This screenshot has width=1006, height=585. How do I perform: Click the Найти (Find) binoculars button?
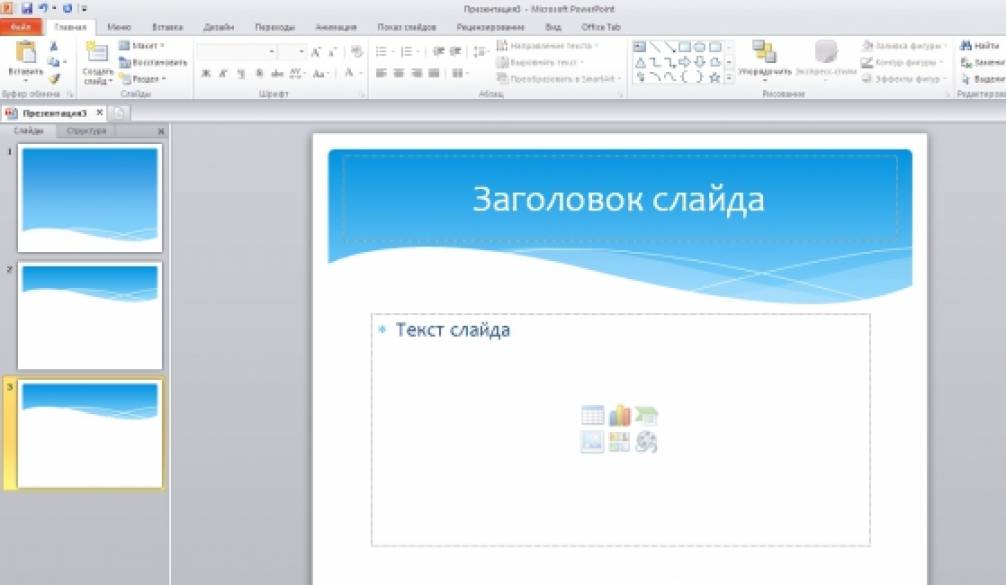[x=980, y=46]
